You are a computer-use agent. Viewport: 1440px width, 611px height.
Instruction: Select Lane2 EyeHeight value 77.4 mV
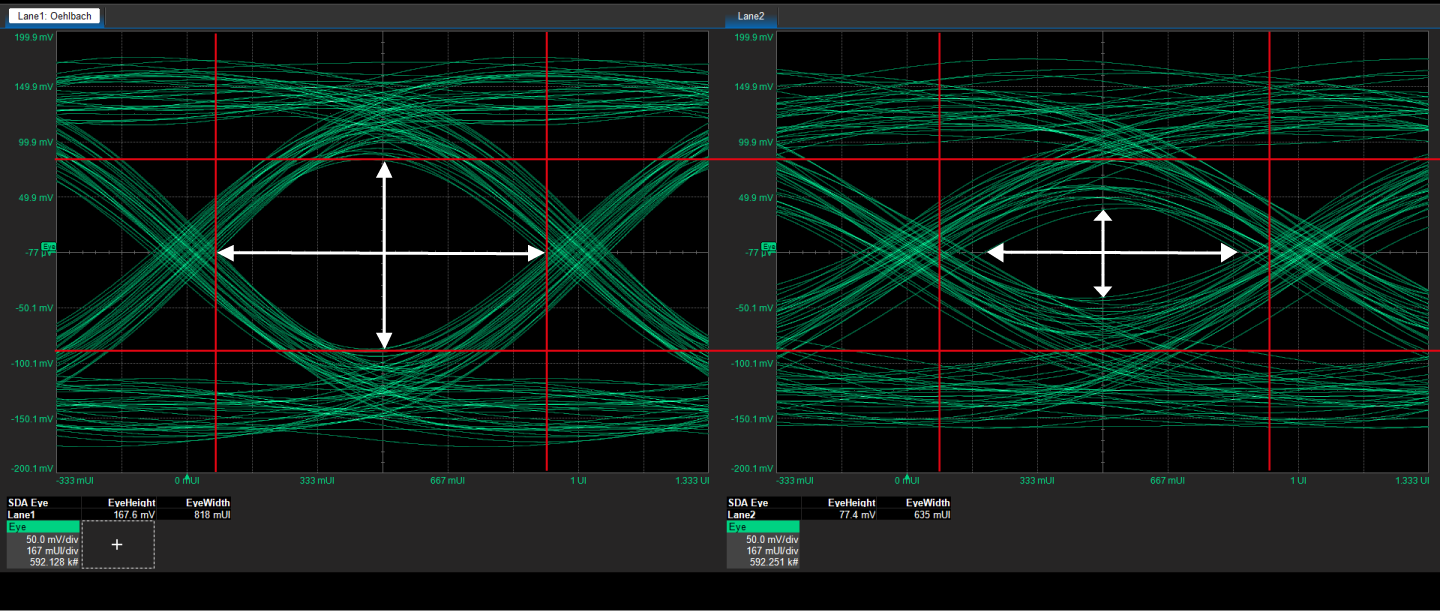click(x=856, y=515)
